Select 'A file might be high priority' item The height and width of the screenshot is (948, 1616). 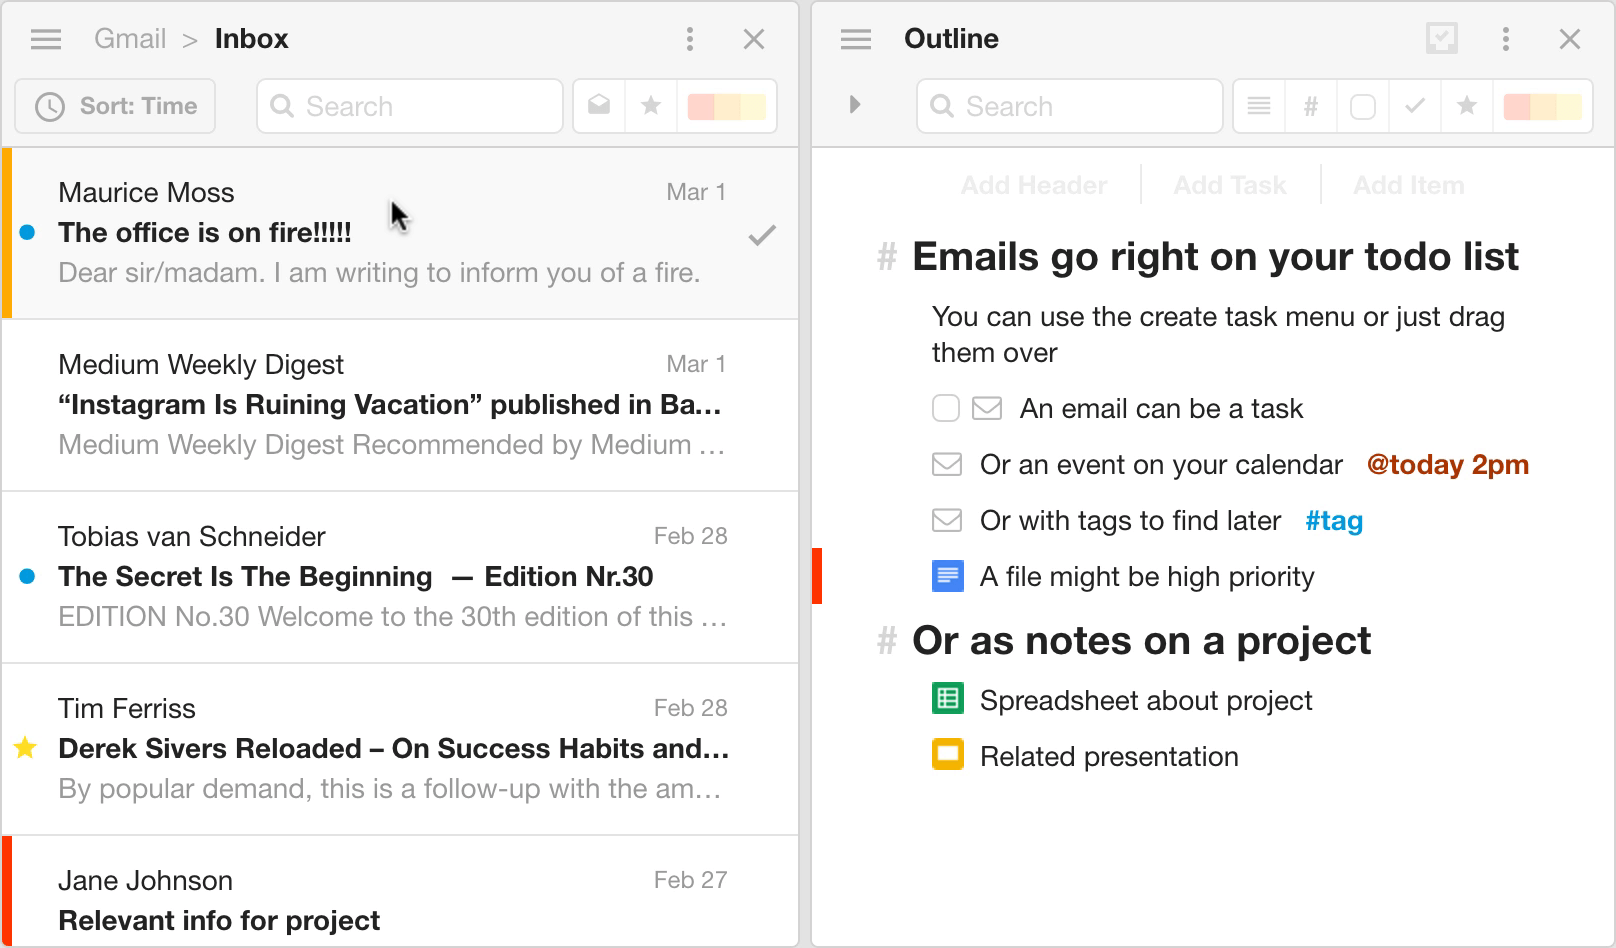click(x=1147, y=577)
